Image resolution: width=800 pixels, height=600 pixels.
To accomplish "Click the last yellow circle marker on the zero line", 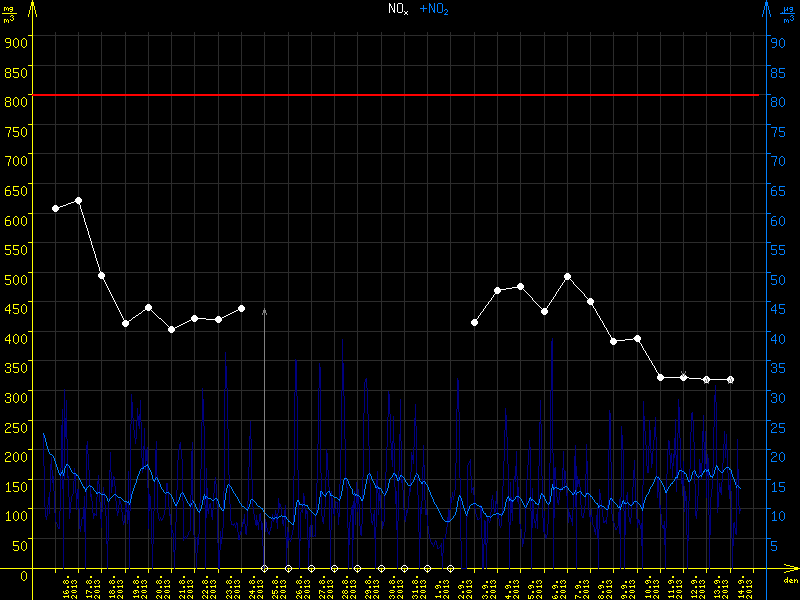I will (450, 568).
